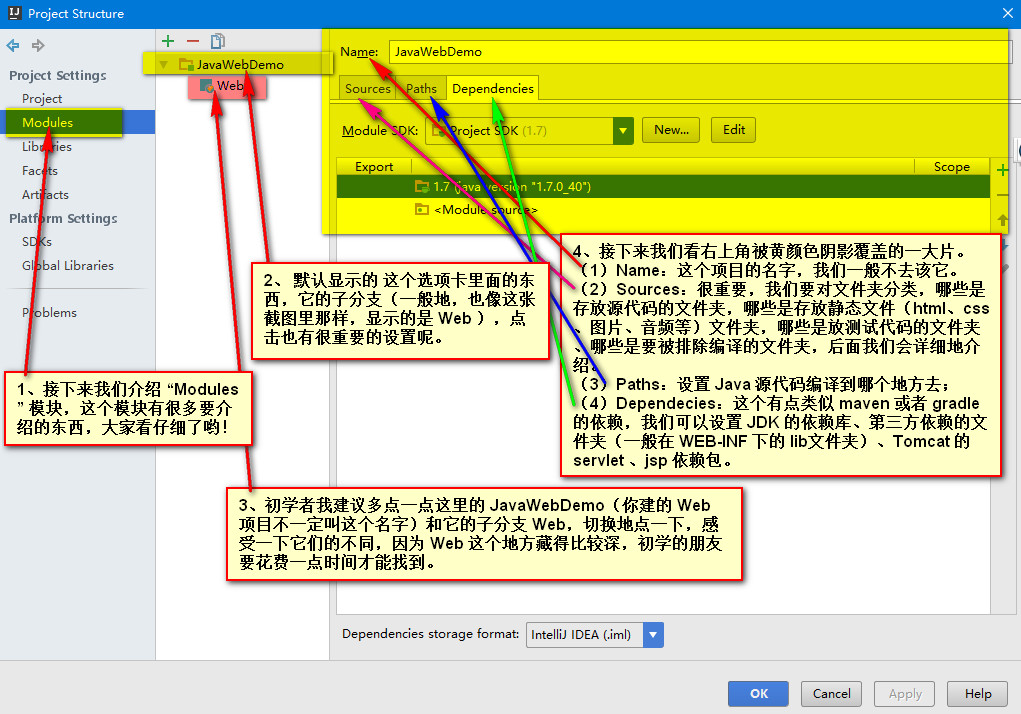Screen dimensions: 1021x714
Task: Click the Help button
Action: pyautogui.click(x=977, y=694)
